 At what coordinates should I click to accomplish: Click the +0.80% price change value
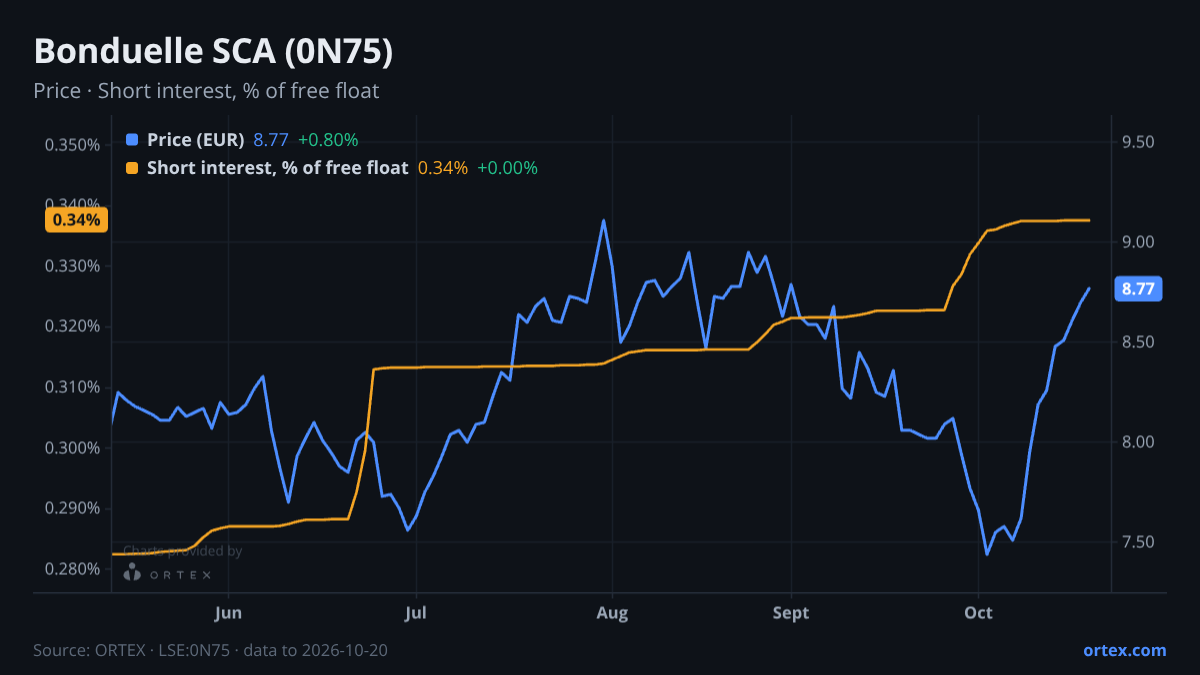pyautogui.click(x=328, y=140)
